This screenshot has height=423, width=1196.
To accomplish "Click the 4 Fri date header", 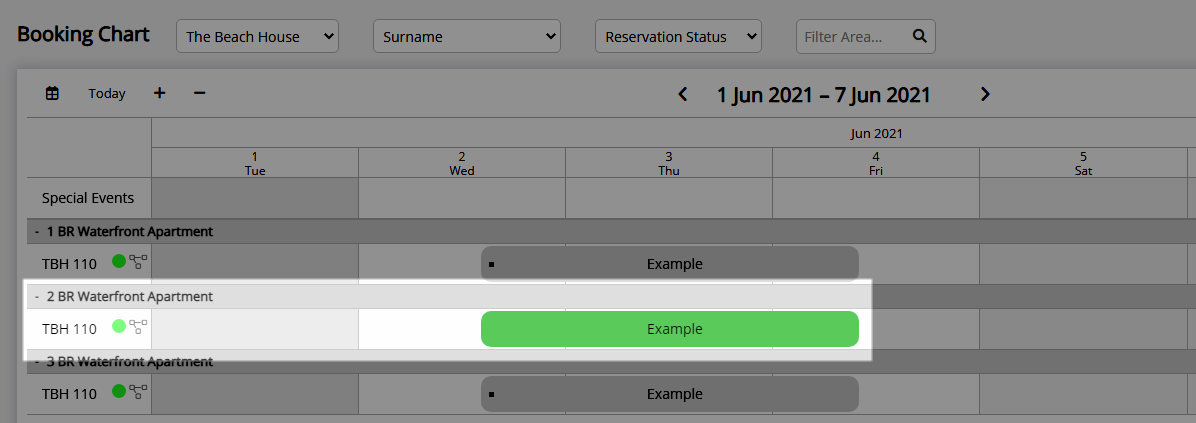I will 876,163.
